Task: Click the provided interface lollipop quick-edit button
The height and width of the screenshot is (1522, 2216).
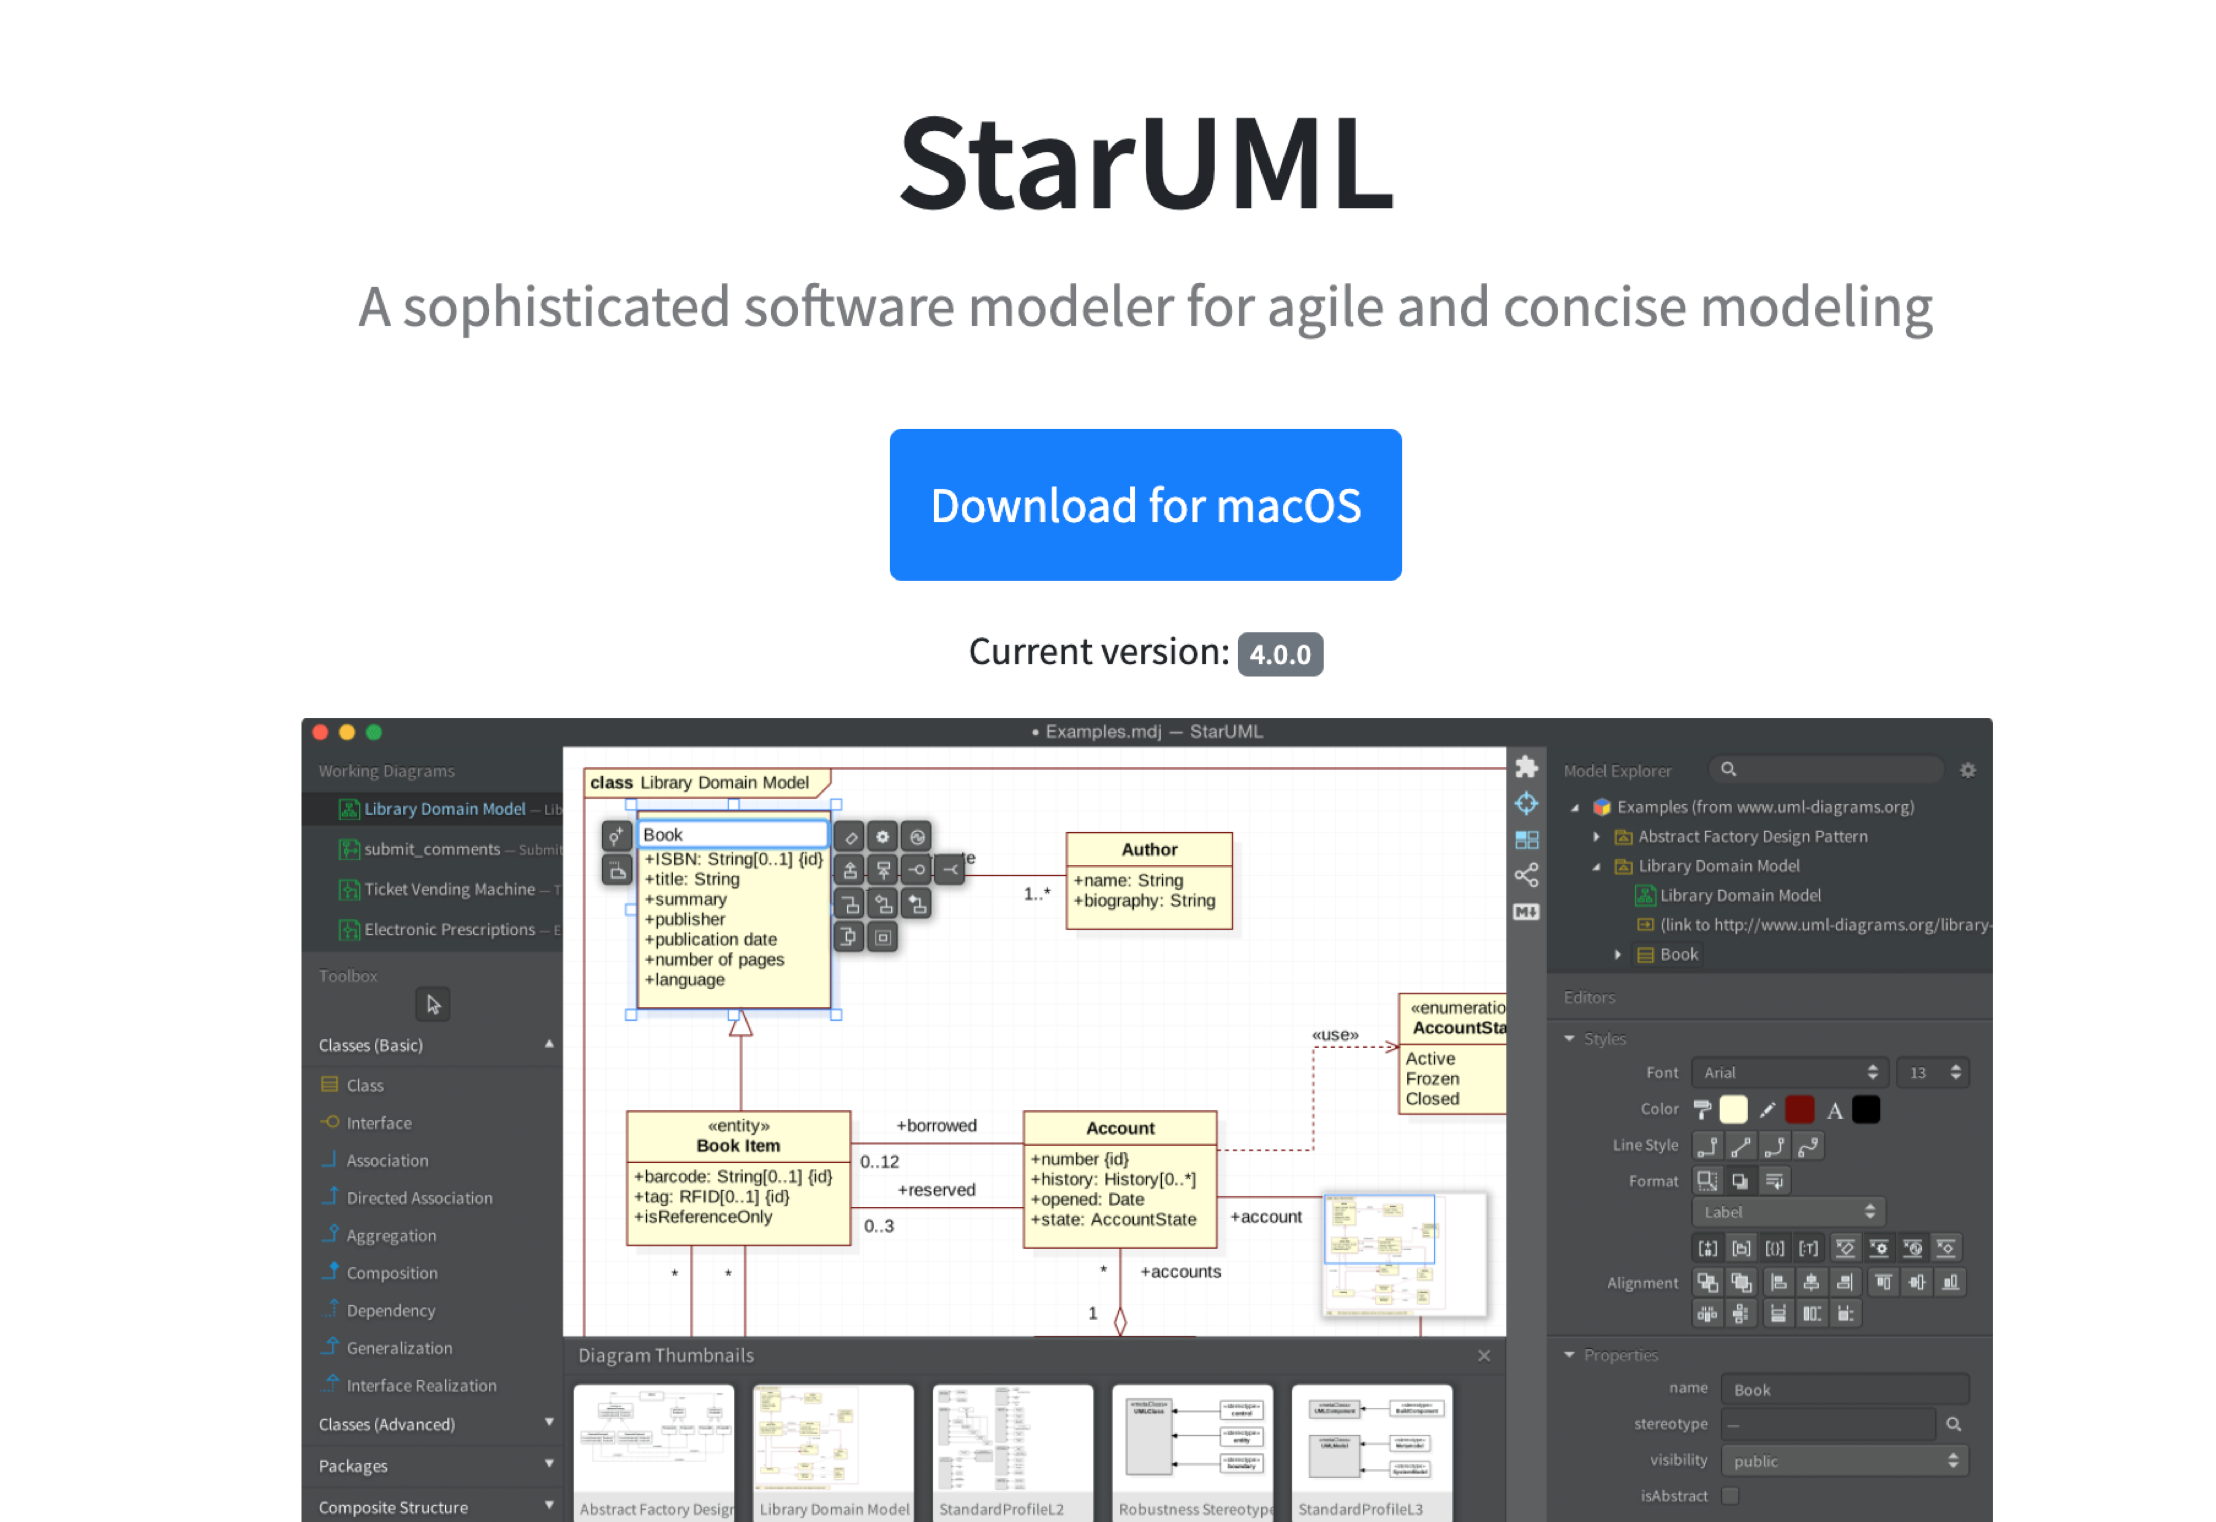Action: [916, 870]
